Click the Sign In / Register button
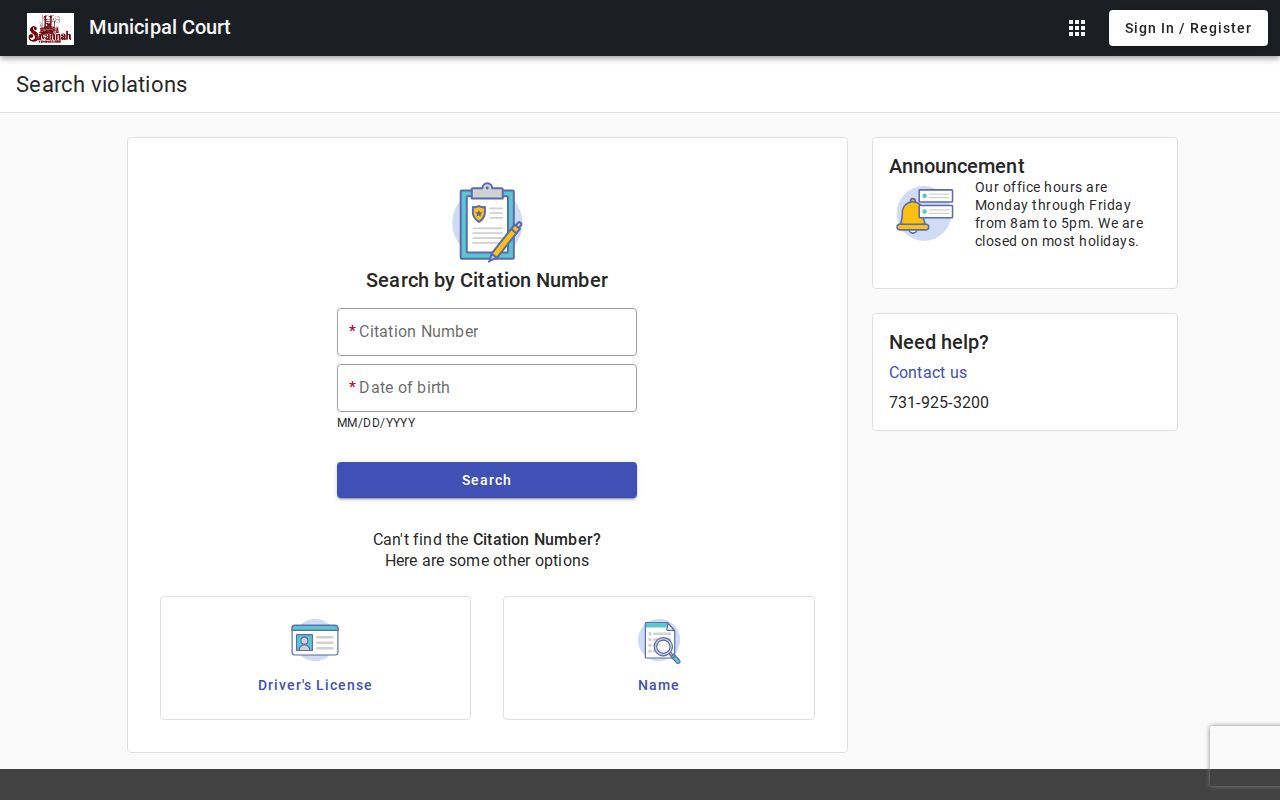Image resolution: width=1280 pixels, height=800 pixels. (x=1188, y=28)
